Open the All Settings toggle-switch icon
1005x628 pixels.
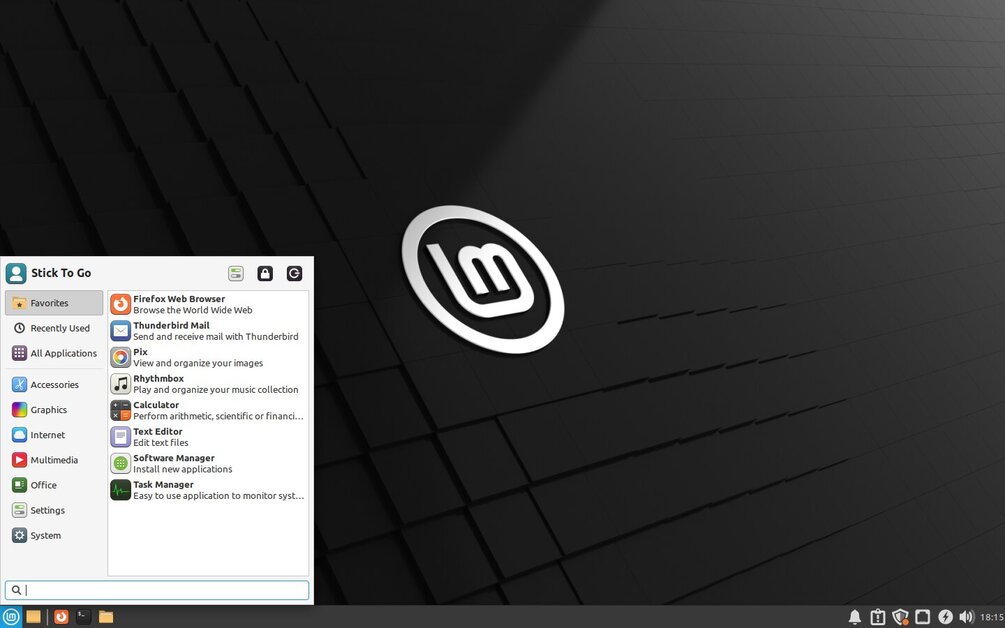coord(236,274)
